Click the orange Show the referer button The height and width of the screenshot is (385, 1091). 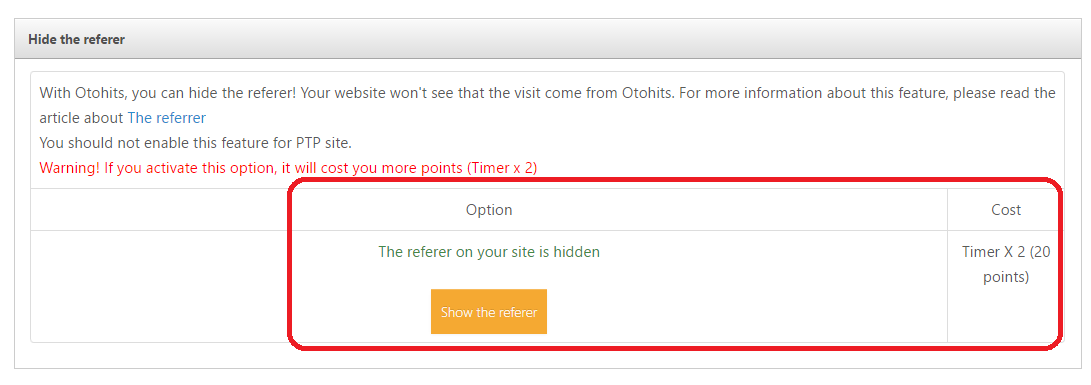point(488,312)
